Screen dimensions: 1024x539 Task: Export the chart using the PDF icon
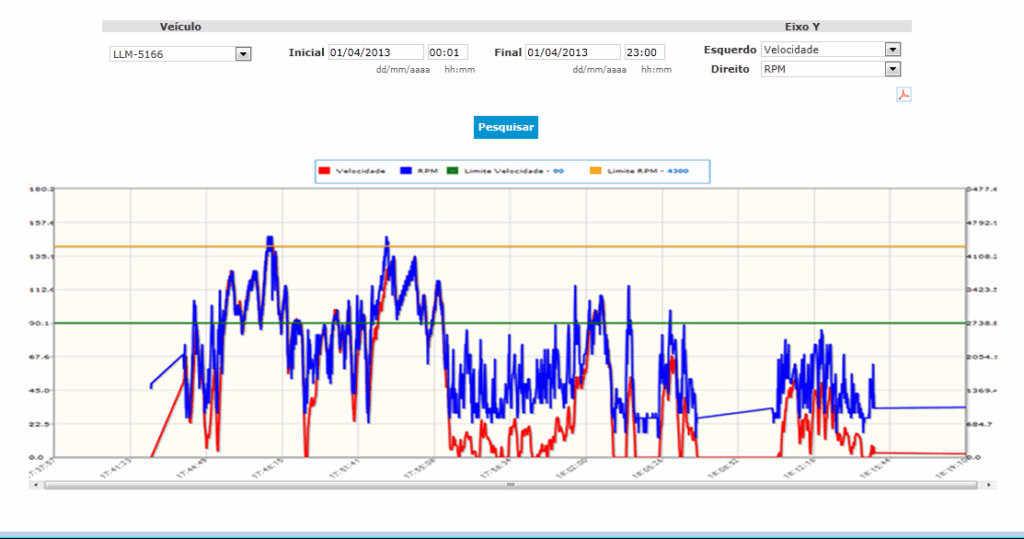903,95
